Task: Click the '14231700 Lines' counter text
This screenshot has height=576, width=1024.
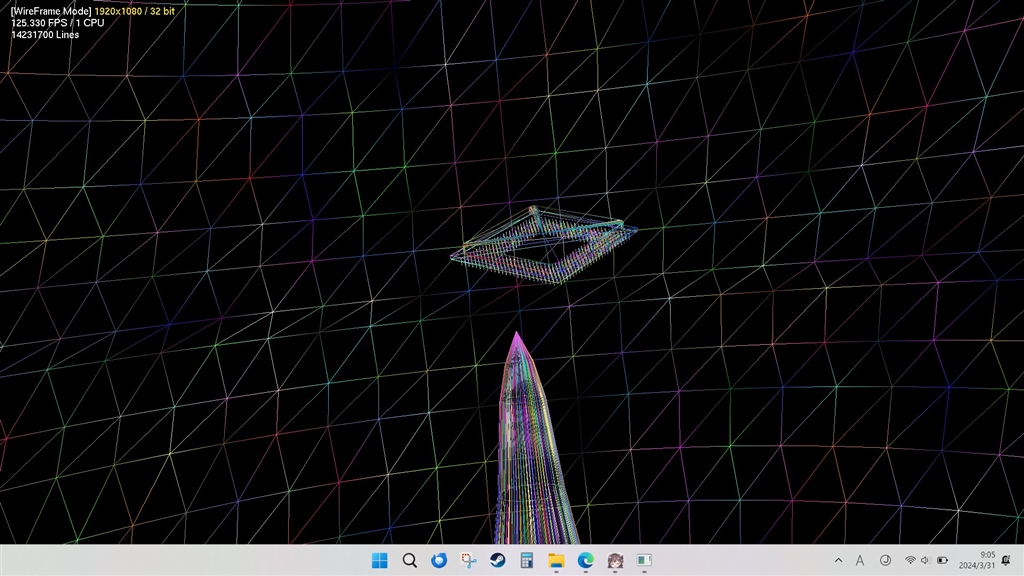Action: 45,35
